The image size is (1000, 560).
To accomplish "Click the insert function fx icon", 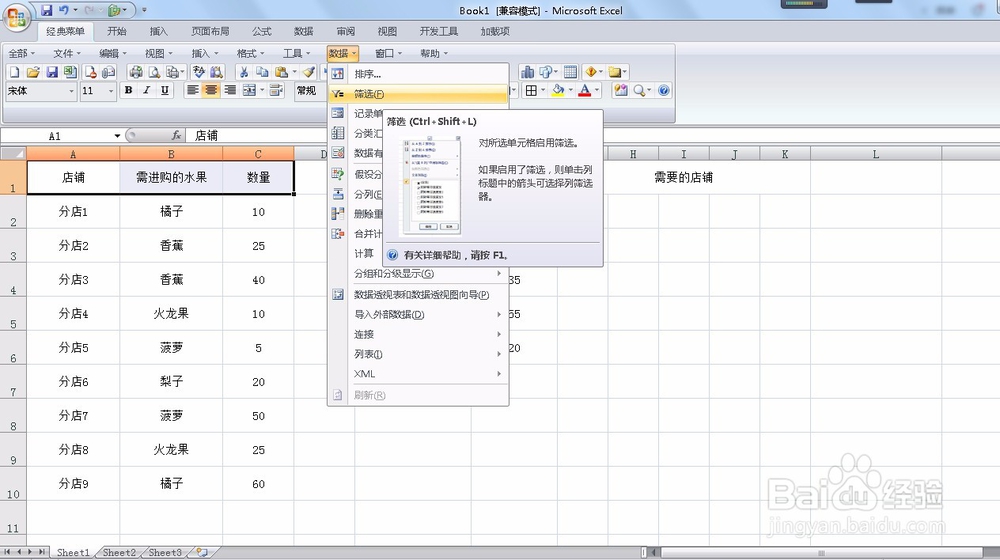I will click(177, 135).
